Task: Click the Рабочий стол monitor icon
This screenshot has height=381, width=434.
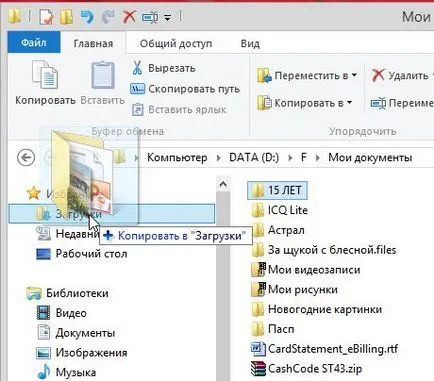Action: [x=43, y=254]
